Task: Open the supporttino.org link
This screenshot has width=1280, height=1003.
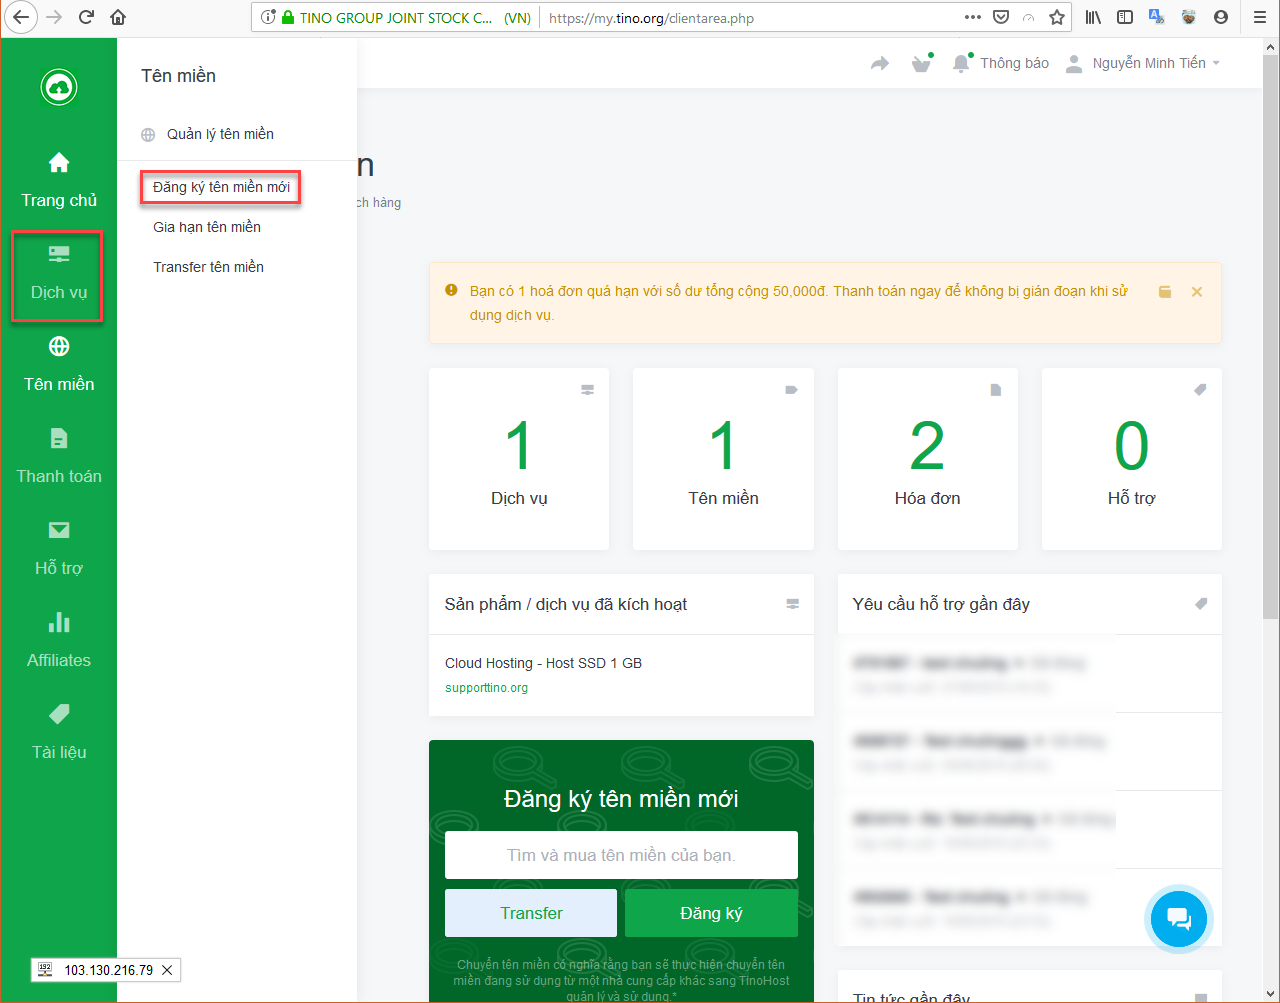Action: tap(486, 688)
